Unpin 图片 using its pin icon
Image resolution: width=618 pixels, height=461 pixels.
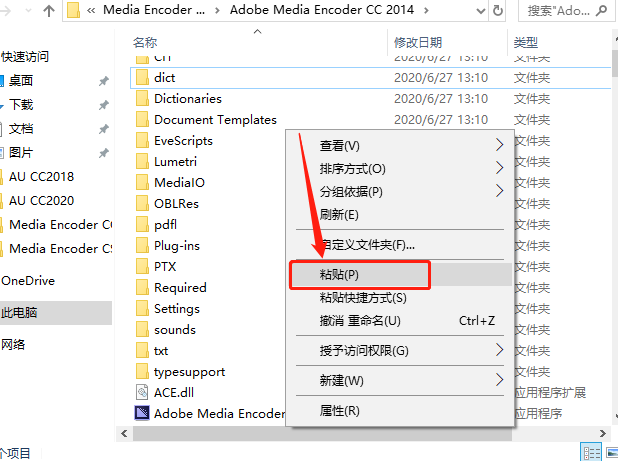click(104, 153)
